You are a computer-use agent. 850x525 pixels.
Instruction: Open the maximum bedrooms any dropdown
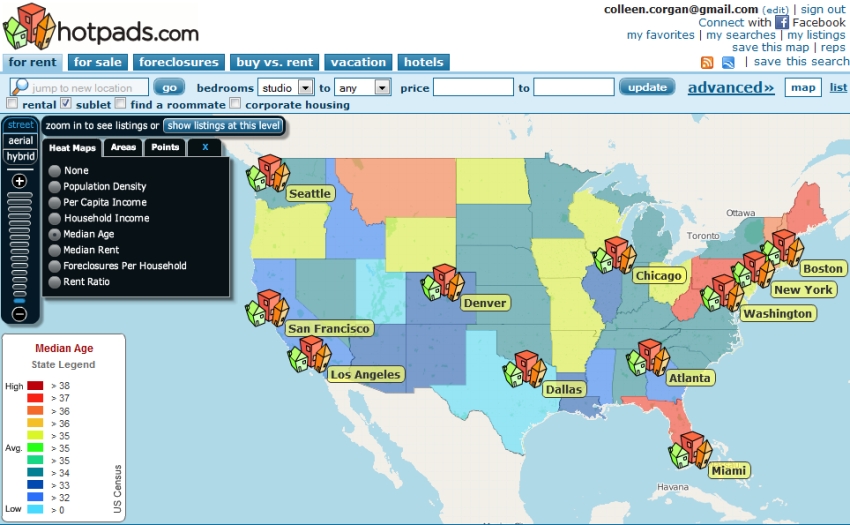point(363,87)
